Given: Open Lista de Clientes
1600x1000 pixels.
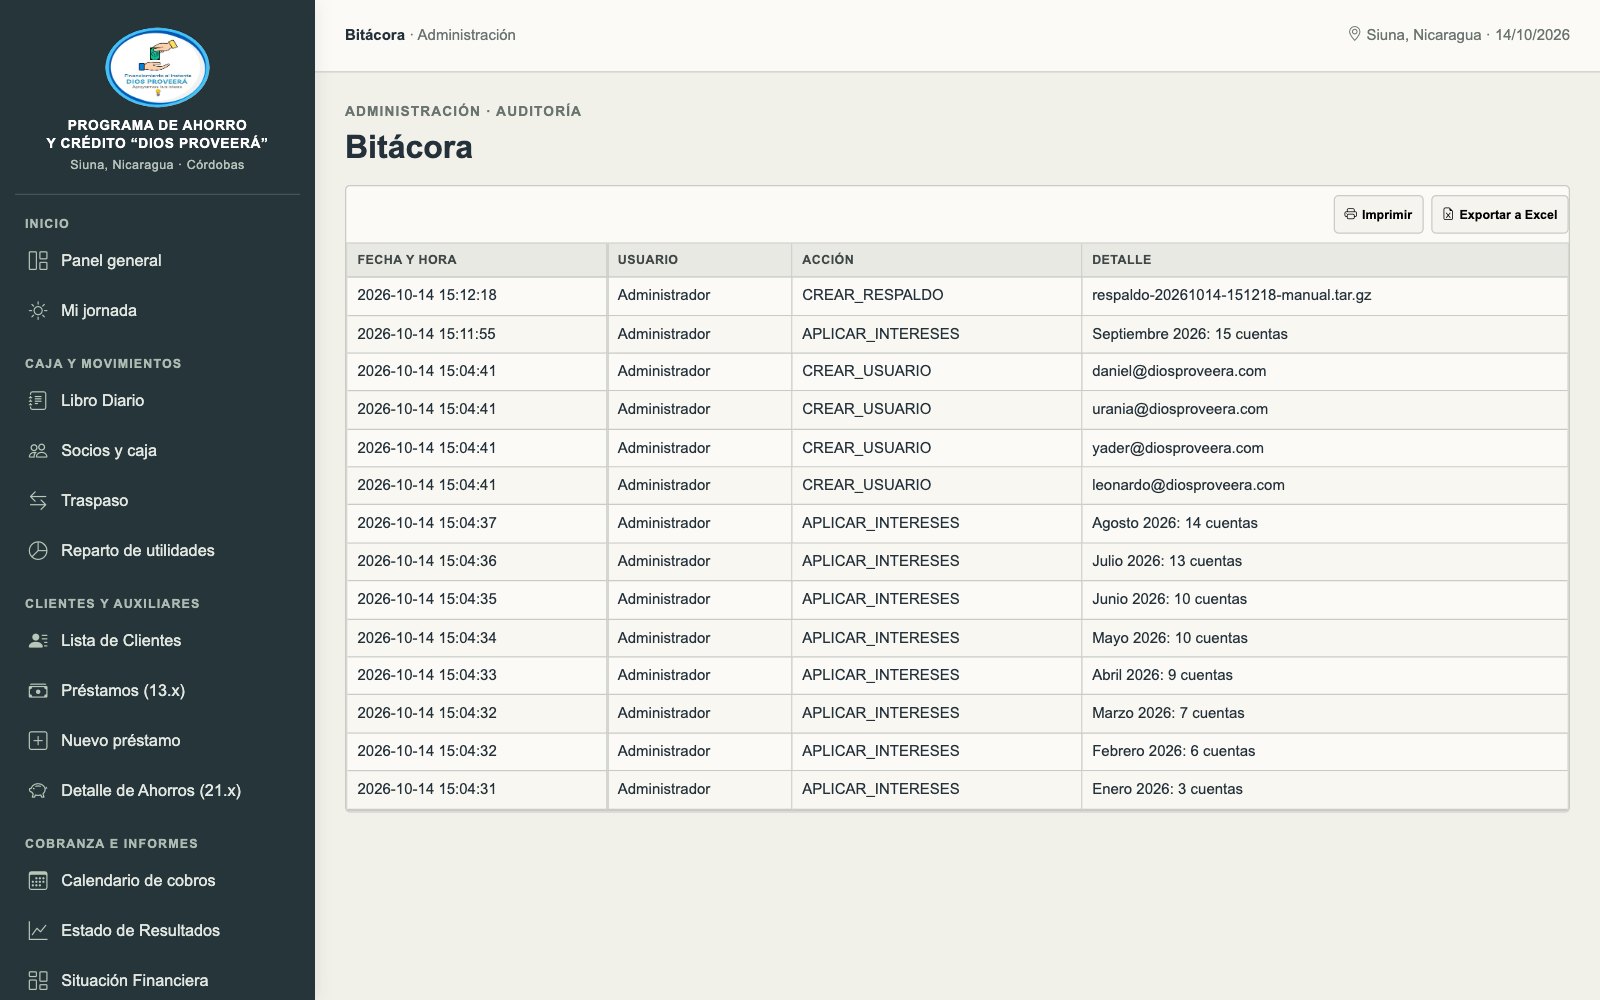Looking at the screenshot, I should pyautogui.click(x=157, y=641).
